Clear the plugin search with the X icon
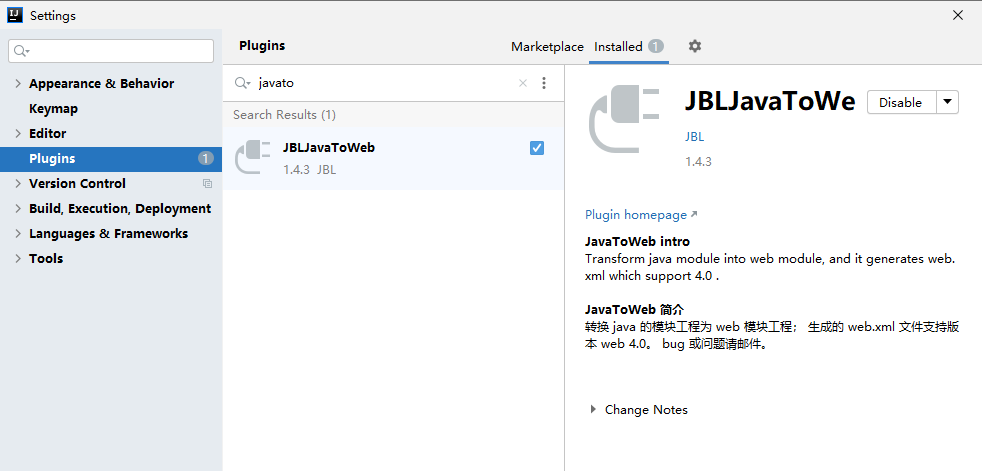Screen dimensions: 982x471 (523, 83)
